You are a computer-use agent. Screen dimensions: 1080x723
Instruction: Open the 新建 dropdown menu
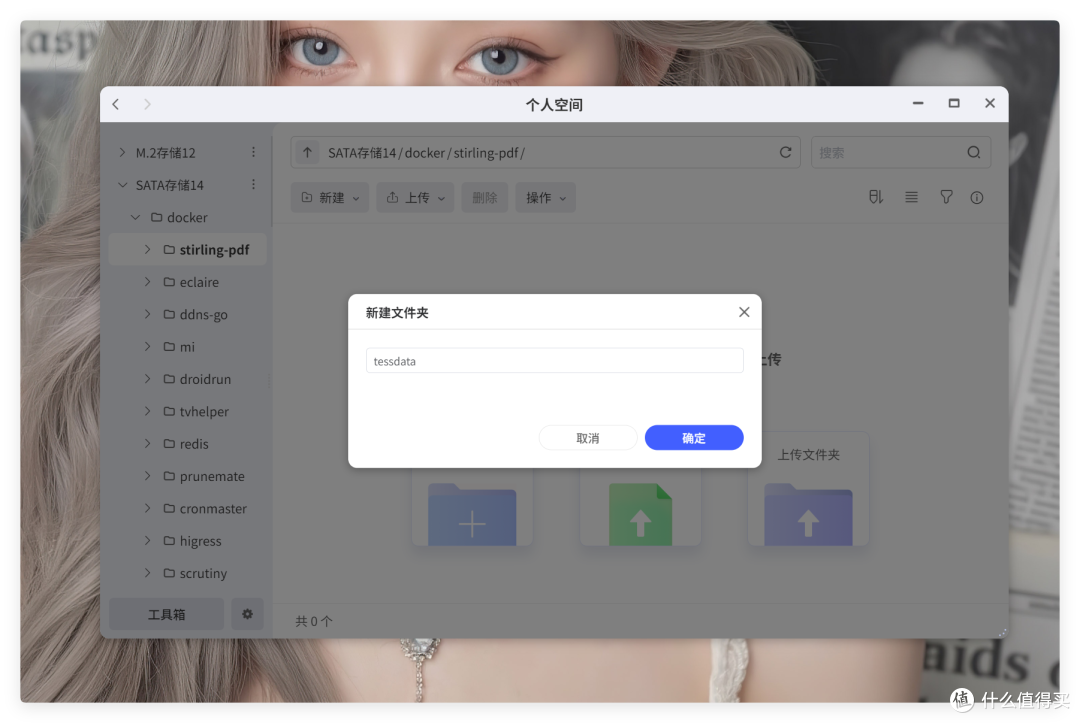[x=330, y=198]
